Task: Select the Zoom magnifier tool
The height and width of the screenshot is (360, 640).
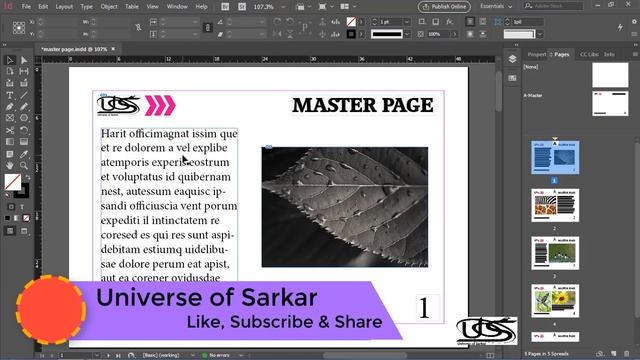Action: pos(24,166)
